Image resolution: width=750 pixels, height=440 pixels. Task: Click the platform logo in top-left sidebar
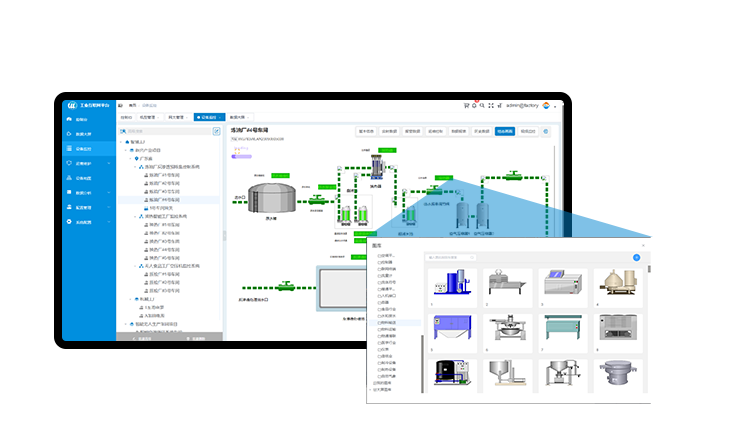(73, 105)
